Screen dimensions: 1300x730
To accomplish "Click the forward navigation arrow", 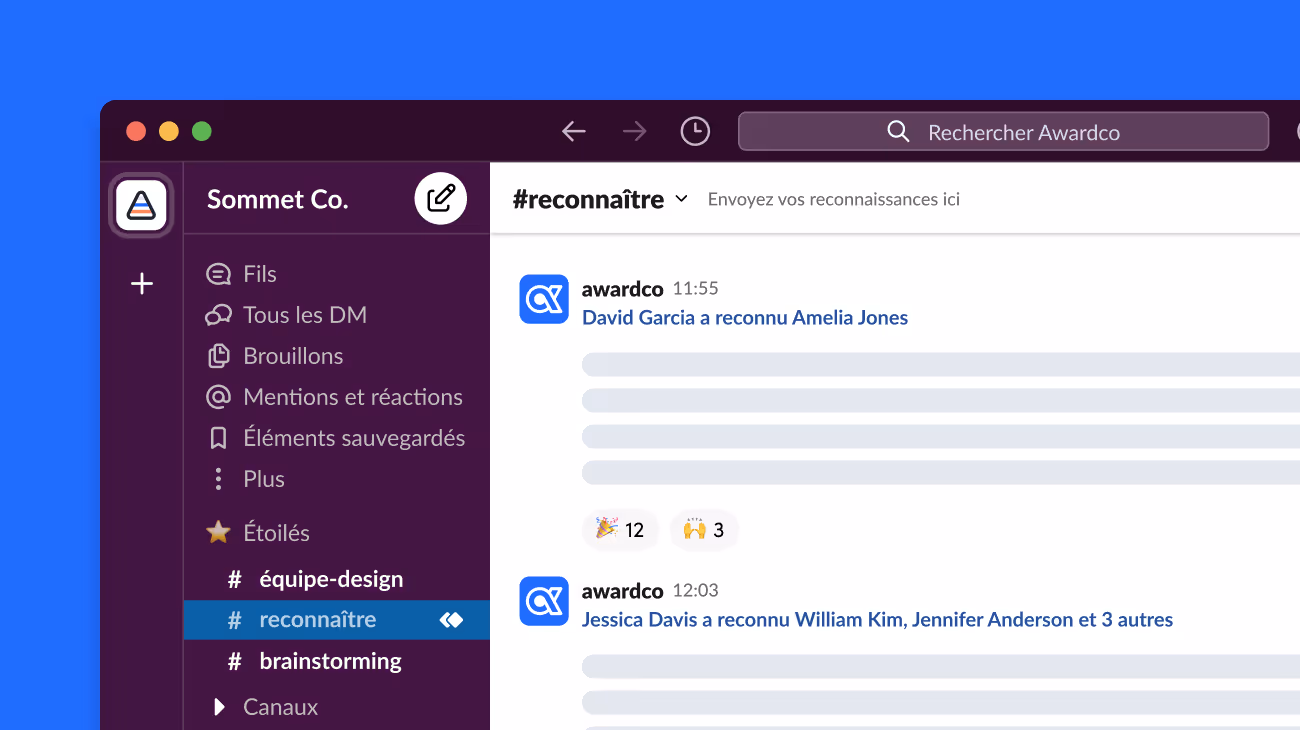I will 634,131.
